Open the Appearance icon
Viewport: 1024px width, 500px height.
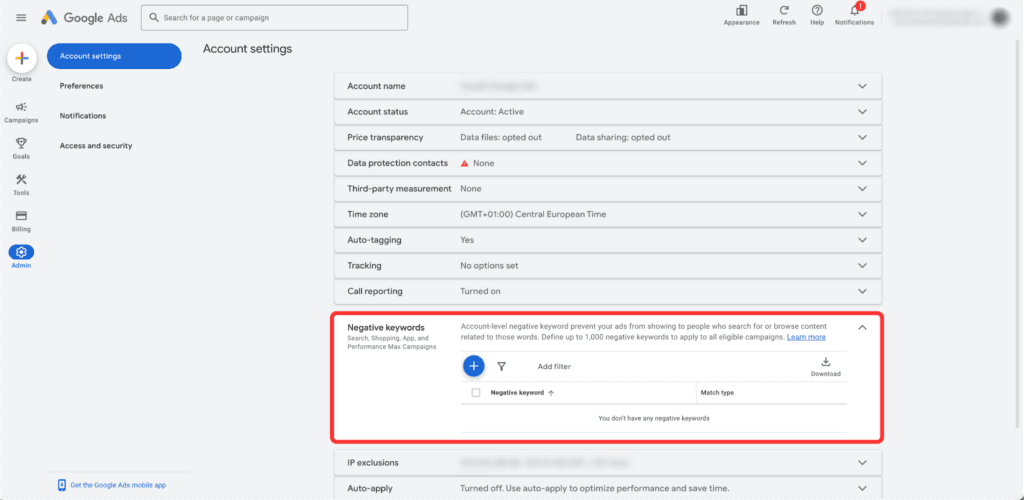(x=741, y=11)
